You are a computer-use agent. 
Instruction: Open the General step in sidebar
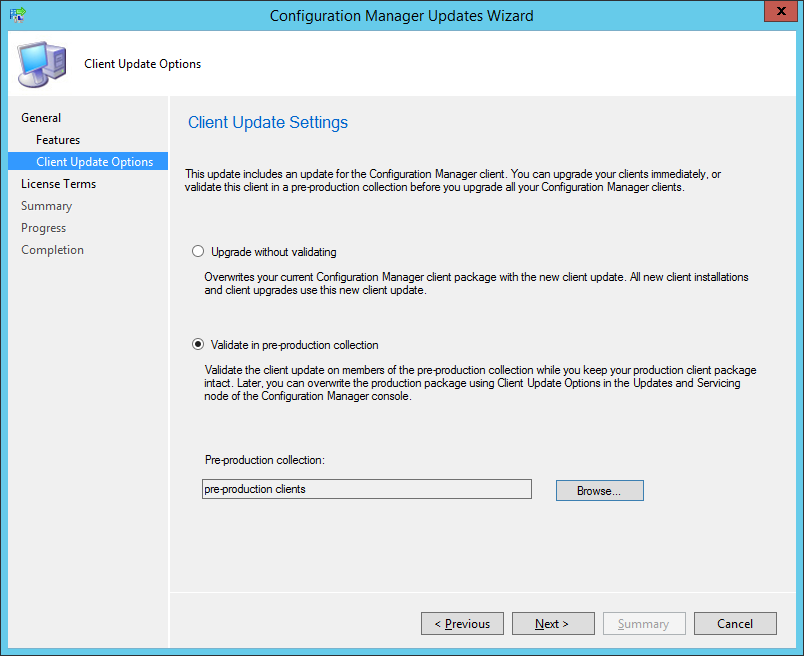coord(41,117)
